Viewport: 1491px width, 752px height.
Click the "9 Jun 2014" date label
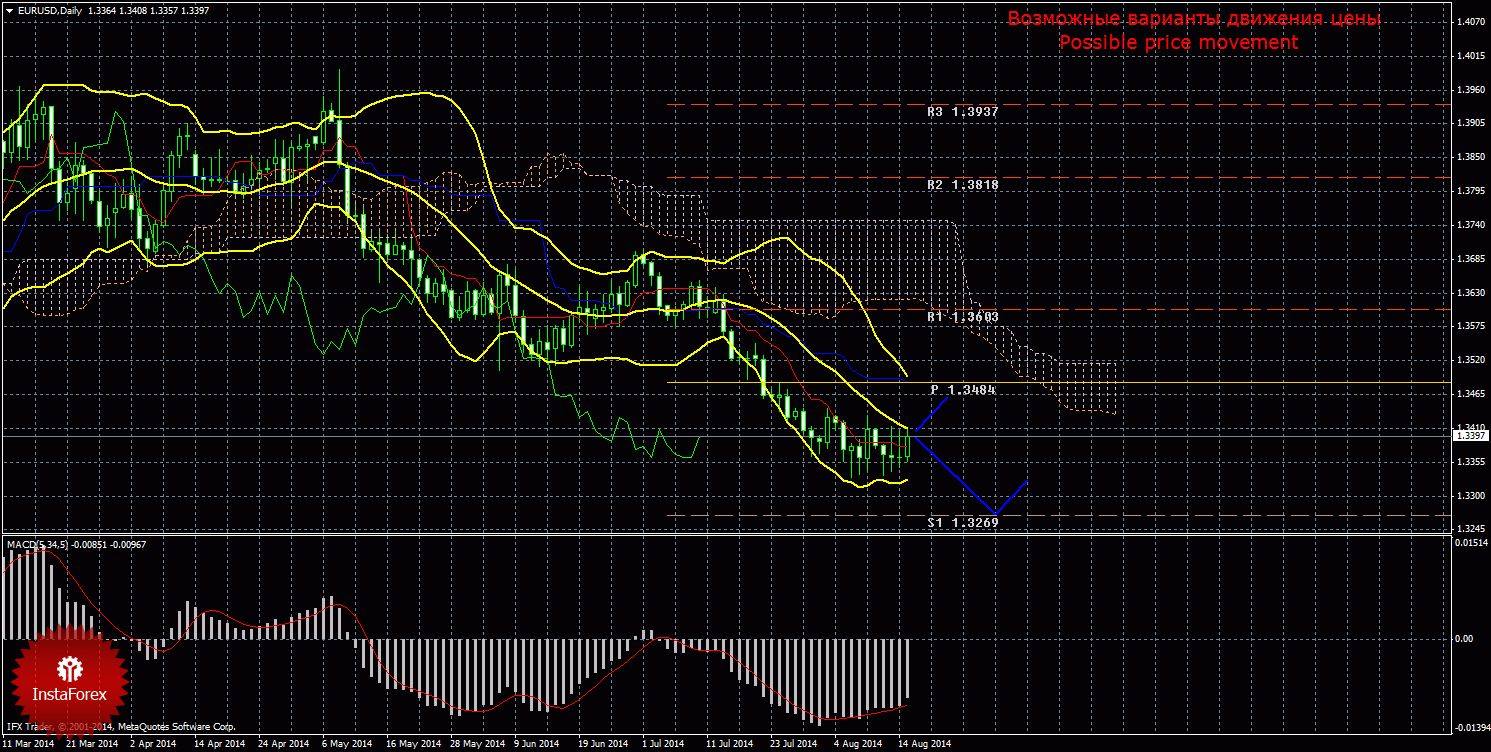[538, 744]
